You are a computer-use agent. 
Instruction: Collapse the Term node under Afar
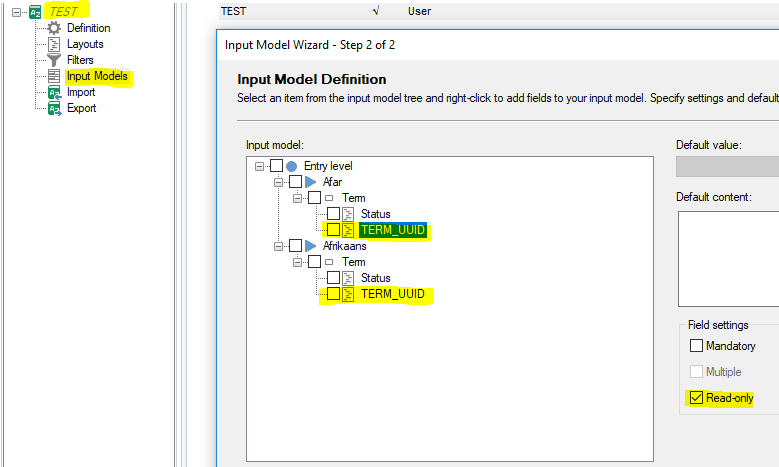298,198
